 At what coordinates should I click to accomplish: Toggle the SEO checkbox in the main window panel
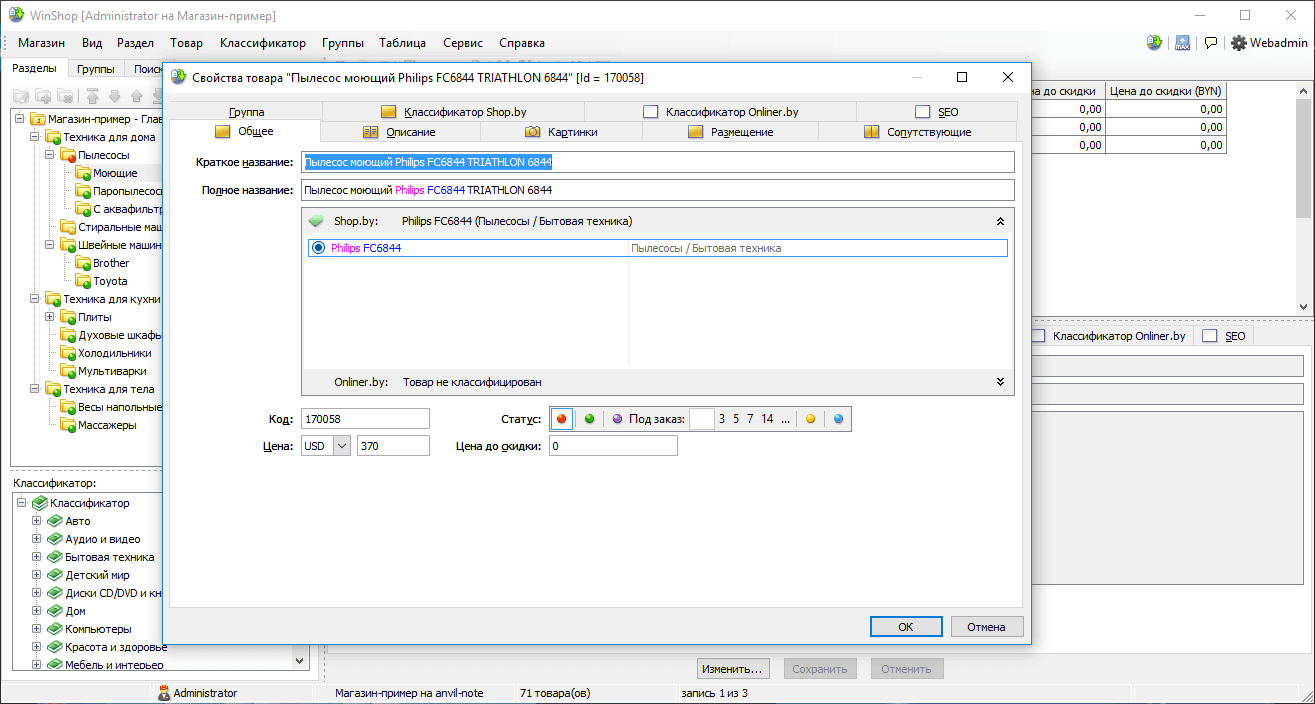[x=1210, y=336]
